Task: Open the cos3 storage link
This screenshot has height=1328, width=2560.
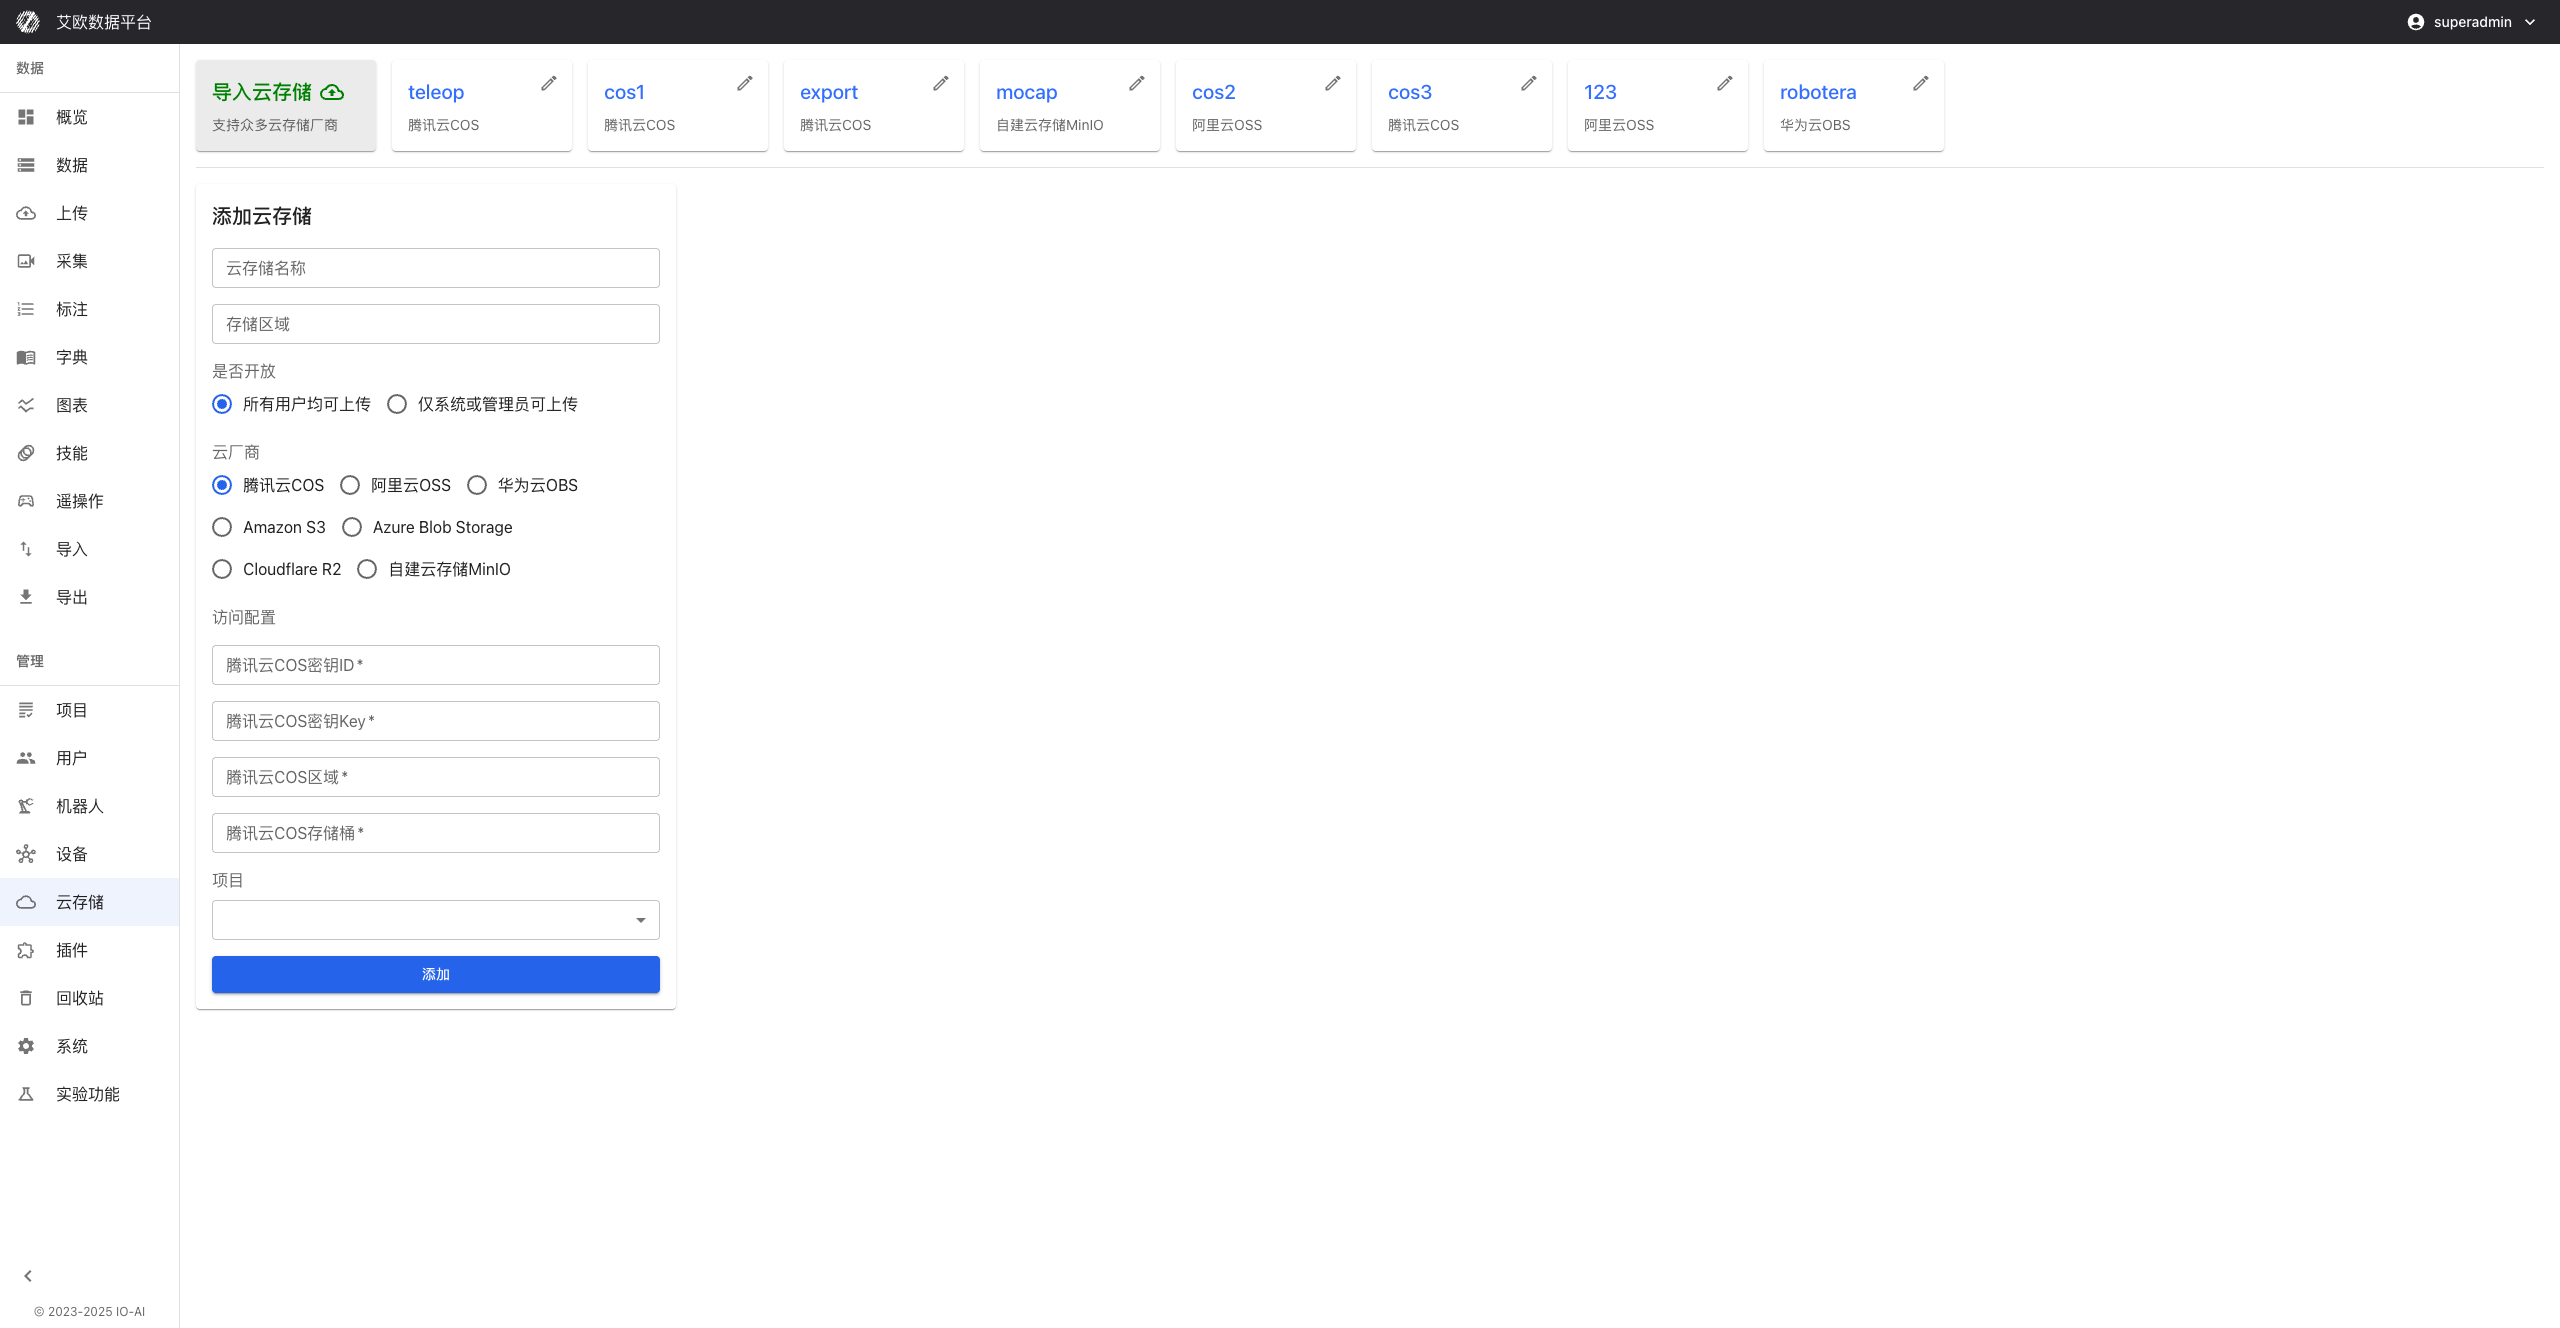Action: pyautogui.click(x=1410, y=92)
